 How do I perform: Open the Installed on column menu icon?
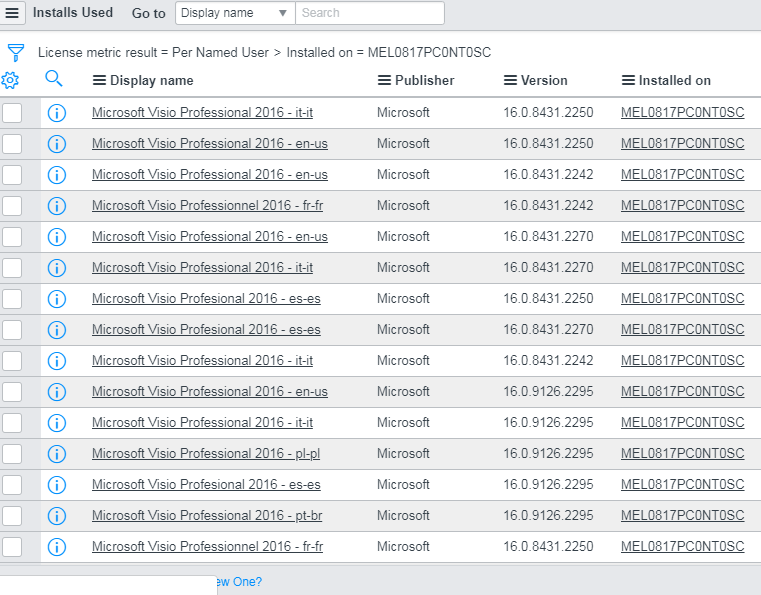tap(628, 80)
